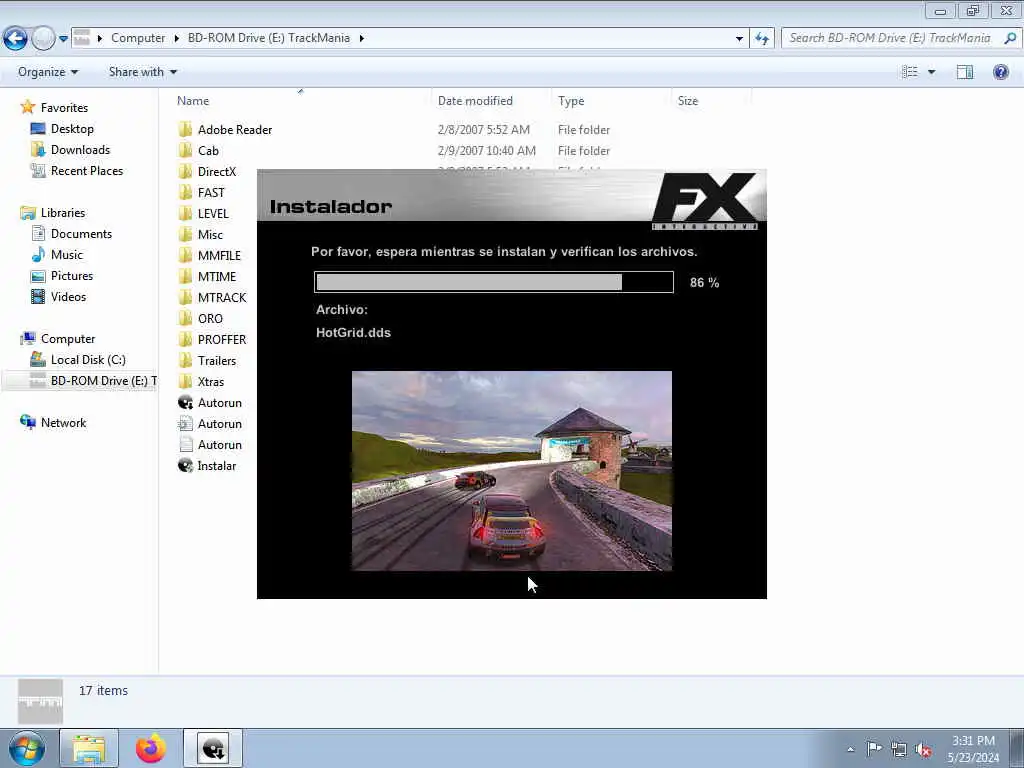Expand the arrow after the TrackMania breadcrumb

coord(361,39)
